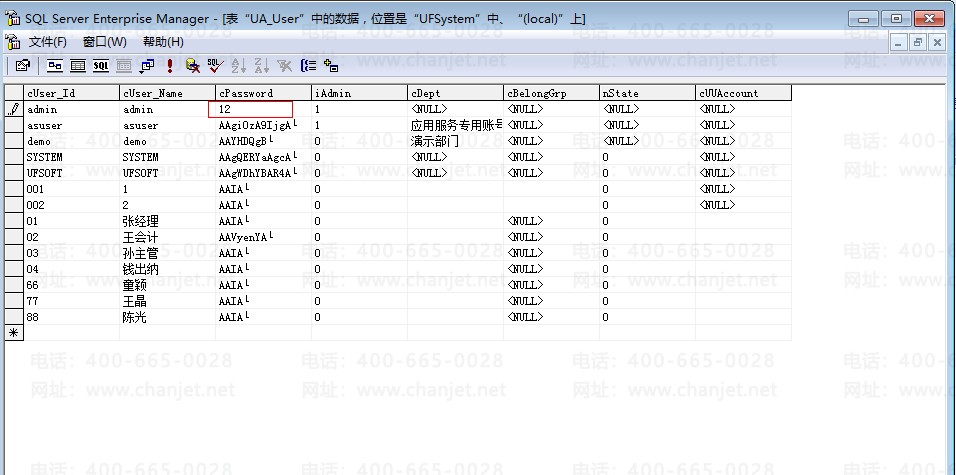956x475 pixels.
Task: Open the 窗口(W) menu
Action: [104, 42]
